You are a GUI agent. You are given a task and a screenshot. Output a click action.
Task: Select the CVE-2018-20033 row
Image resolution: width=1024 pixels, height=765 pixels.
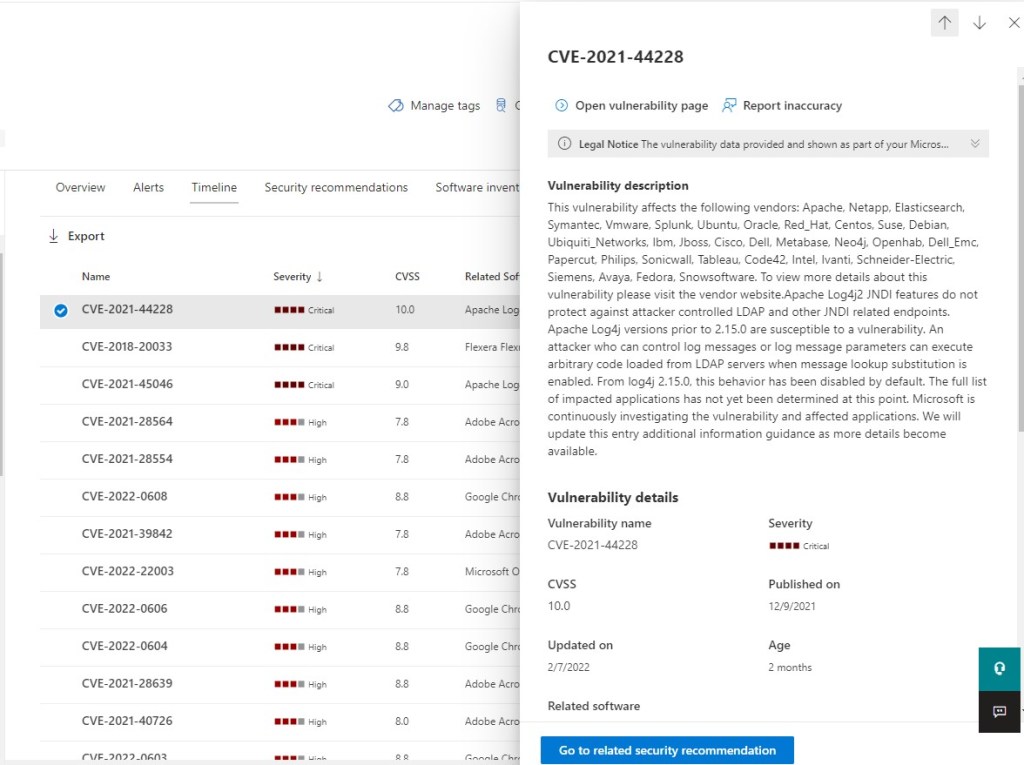127,347
